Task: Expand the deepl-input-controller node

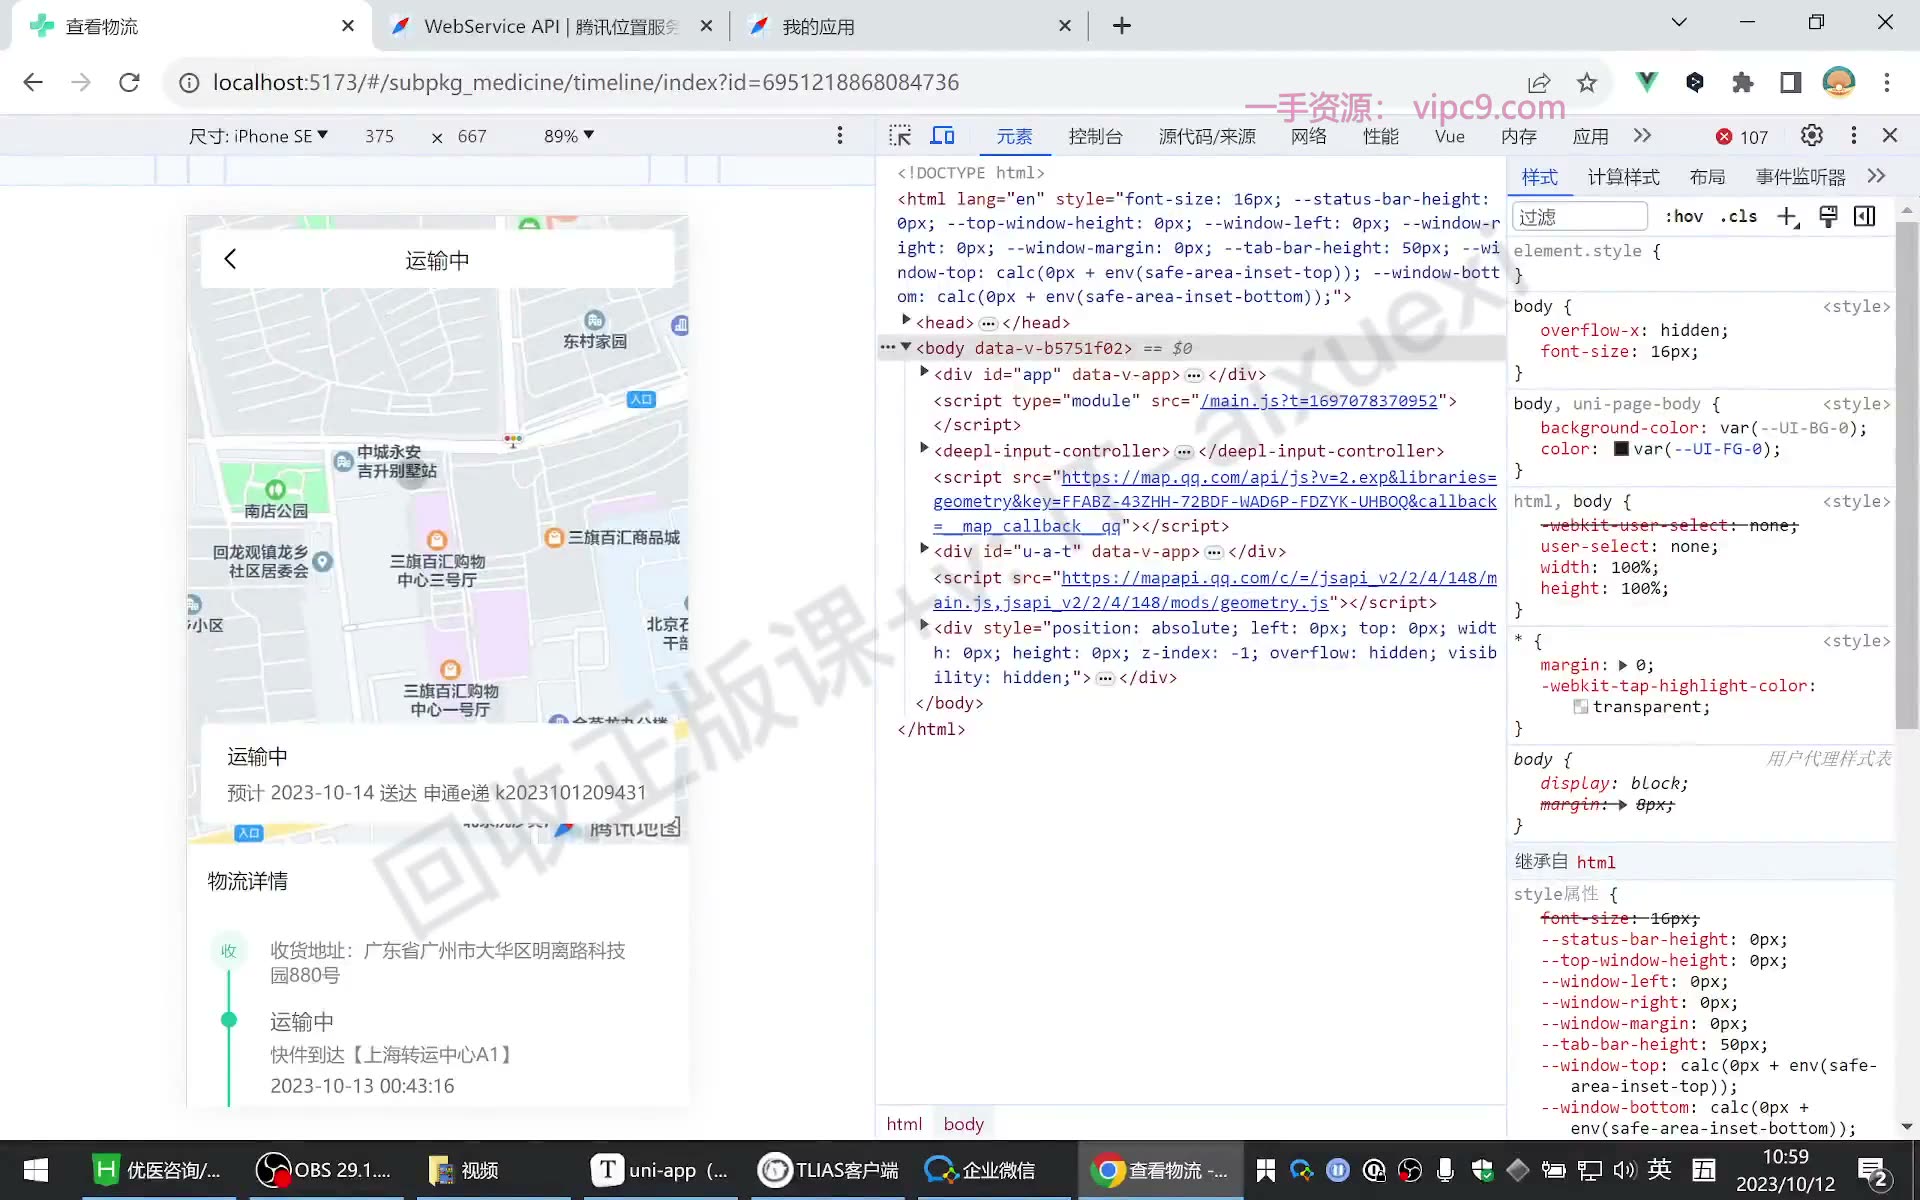Action: pyautogui.click(x=924, y=449)
